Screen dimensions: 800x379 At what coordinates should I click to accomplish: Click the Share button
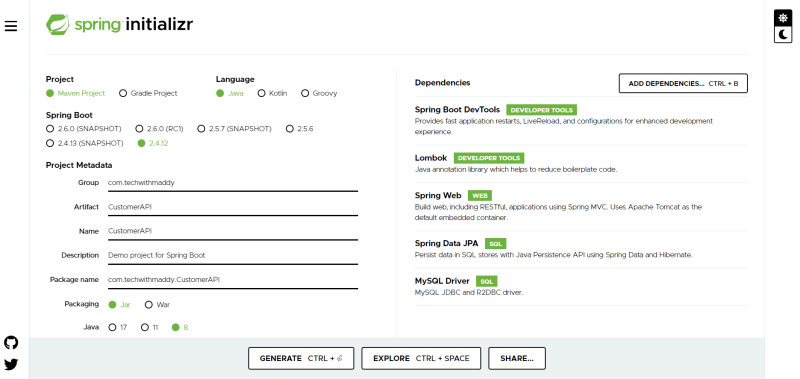click(517, 359)
